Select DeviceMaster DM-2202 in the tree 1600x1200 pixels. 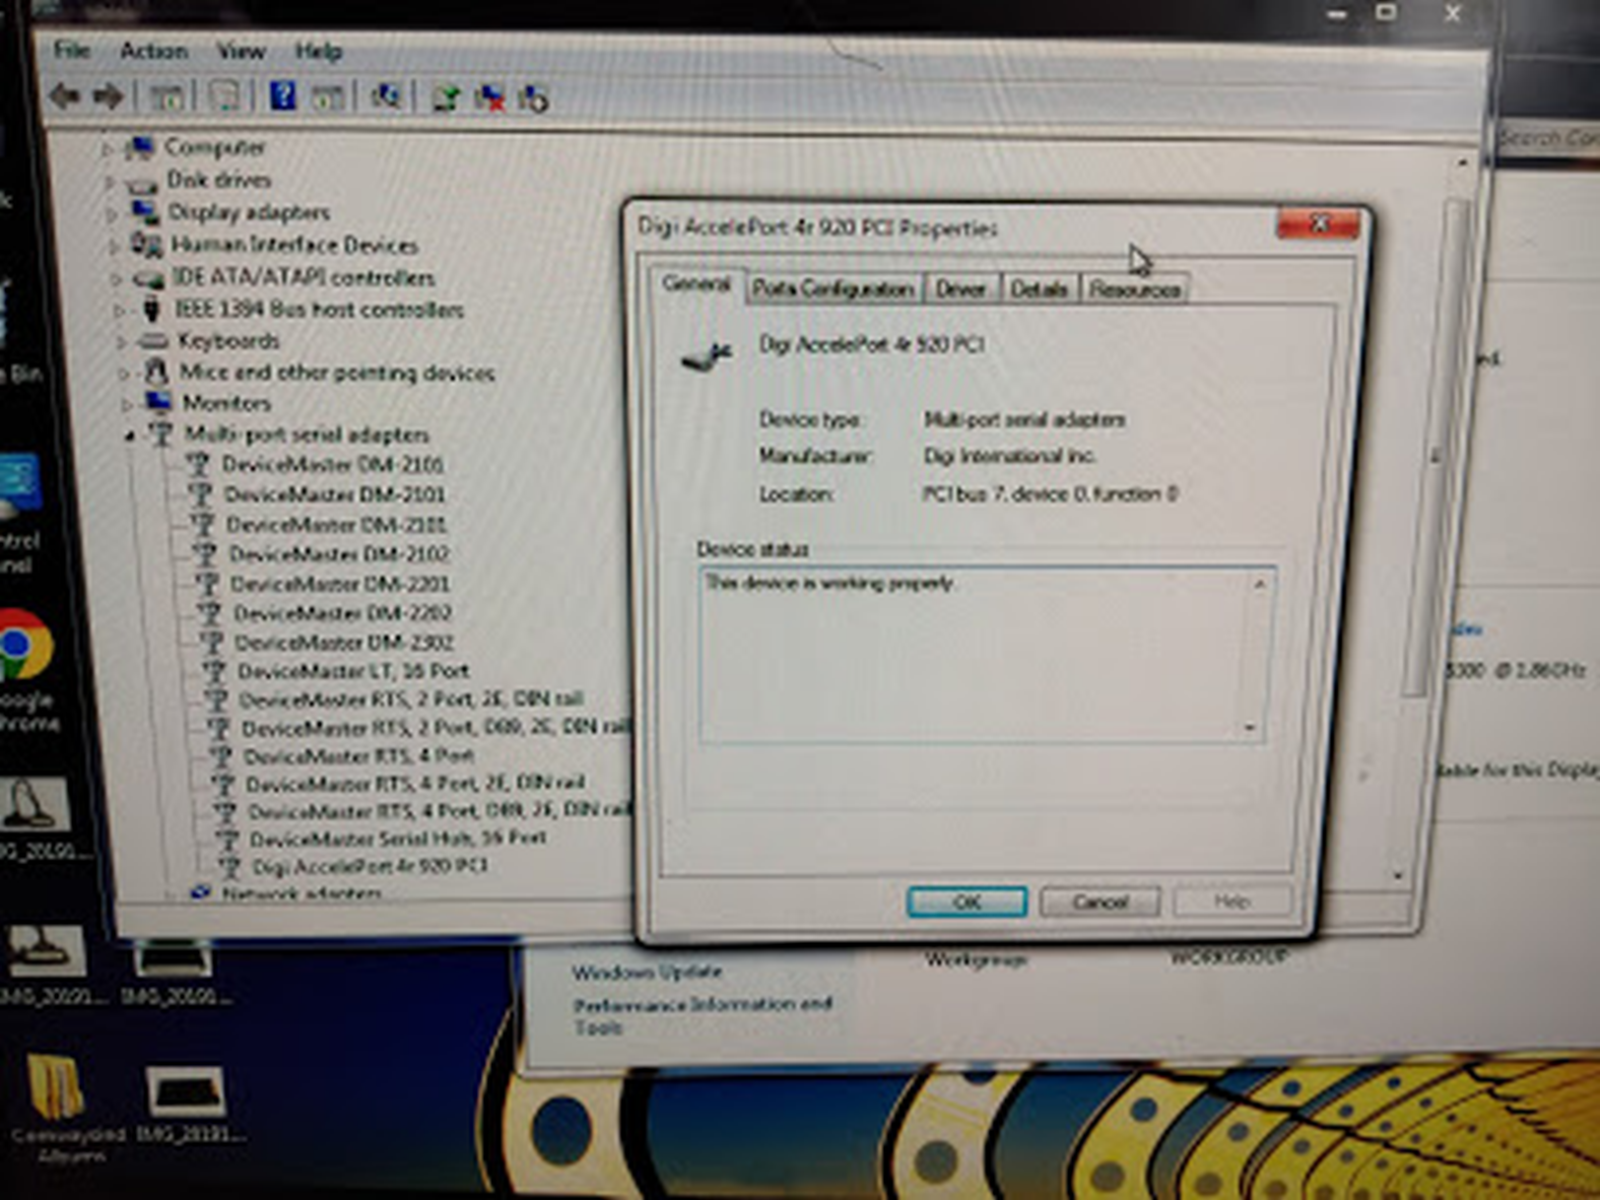pos(343,613)
